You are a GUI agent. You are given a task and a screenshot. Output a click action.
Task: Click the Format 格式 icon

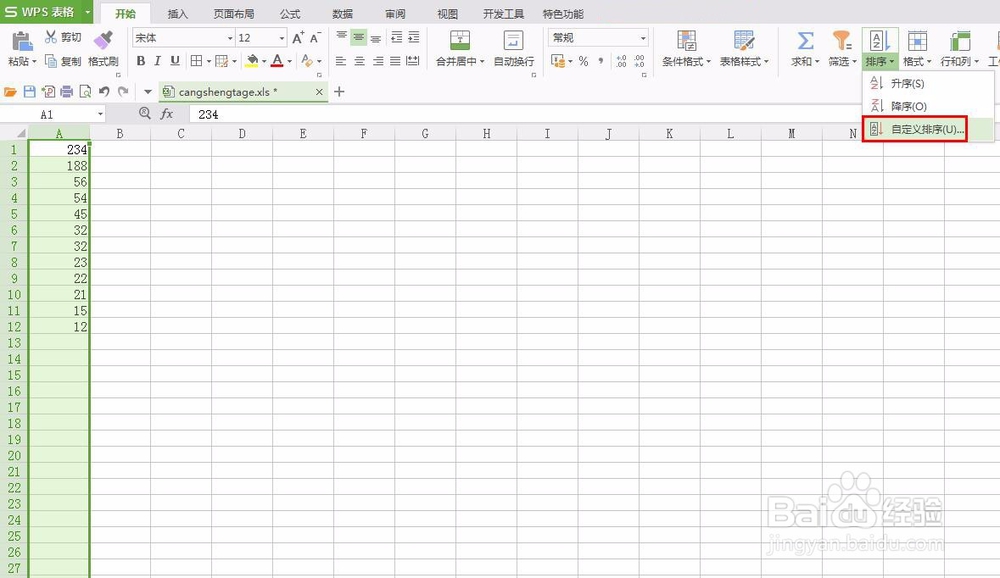[x=917, y=41]
